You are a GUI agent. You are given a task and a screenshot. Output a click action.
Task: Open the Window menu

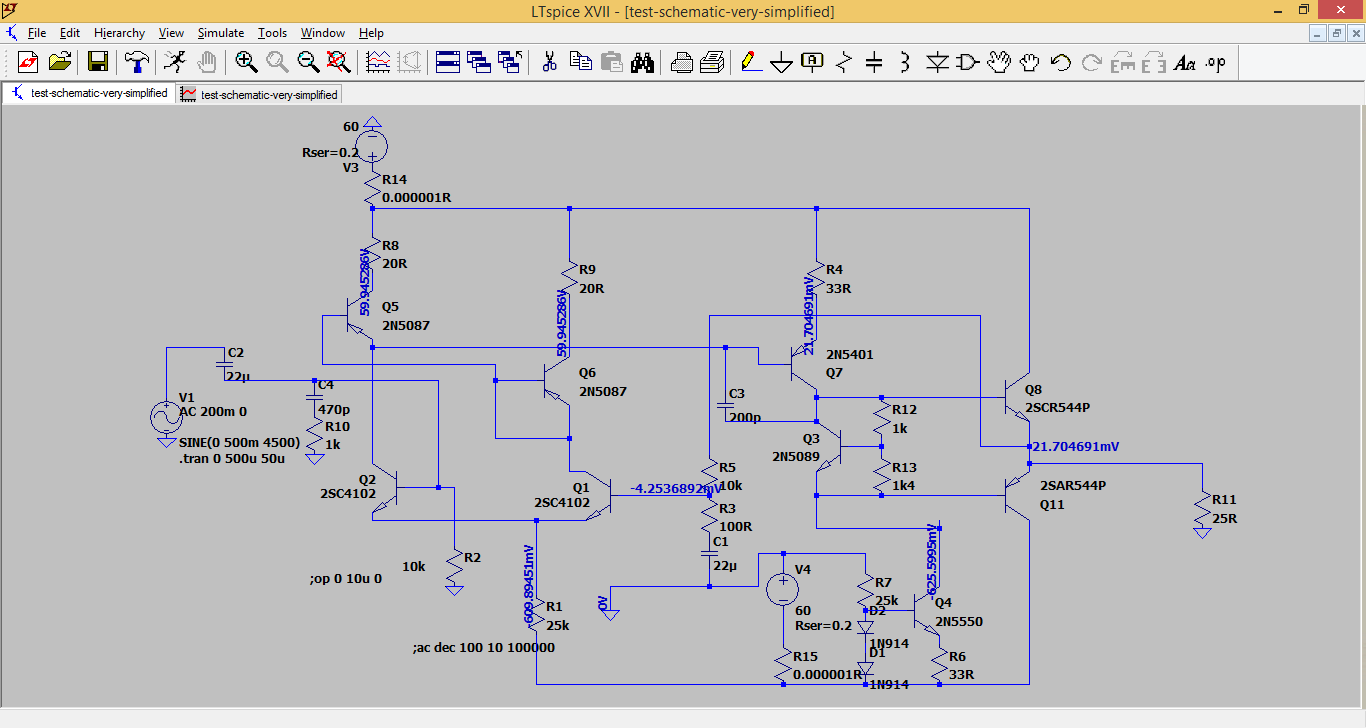point(323,33)
